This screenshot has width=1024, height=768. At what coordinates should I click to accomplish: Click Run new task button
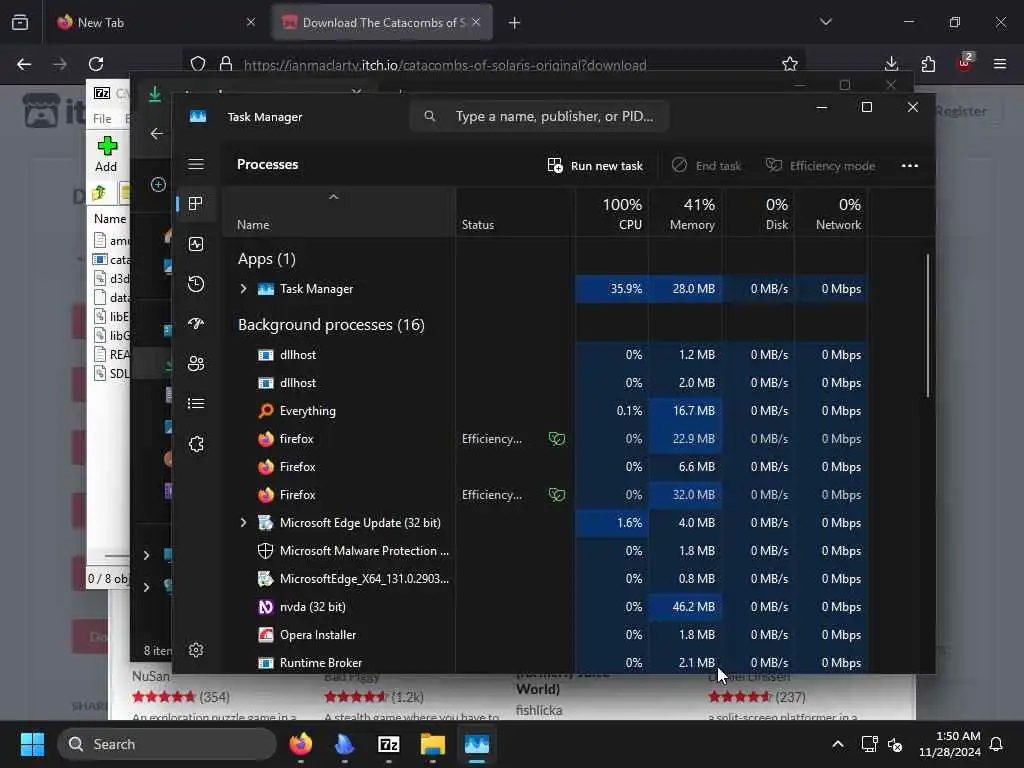595,166
